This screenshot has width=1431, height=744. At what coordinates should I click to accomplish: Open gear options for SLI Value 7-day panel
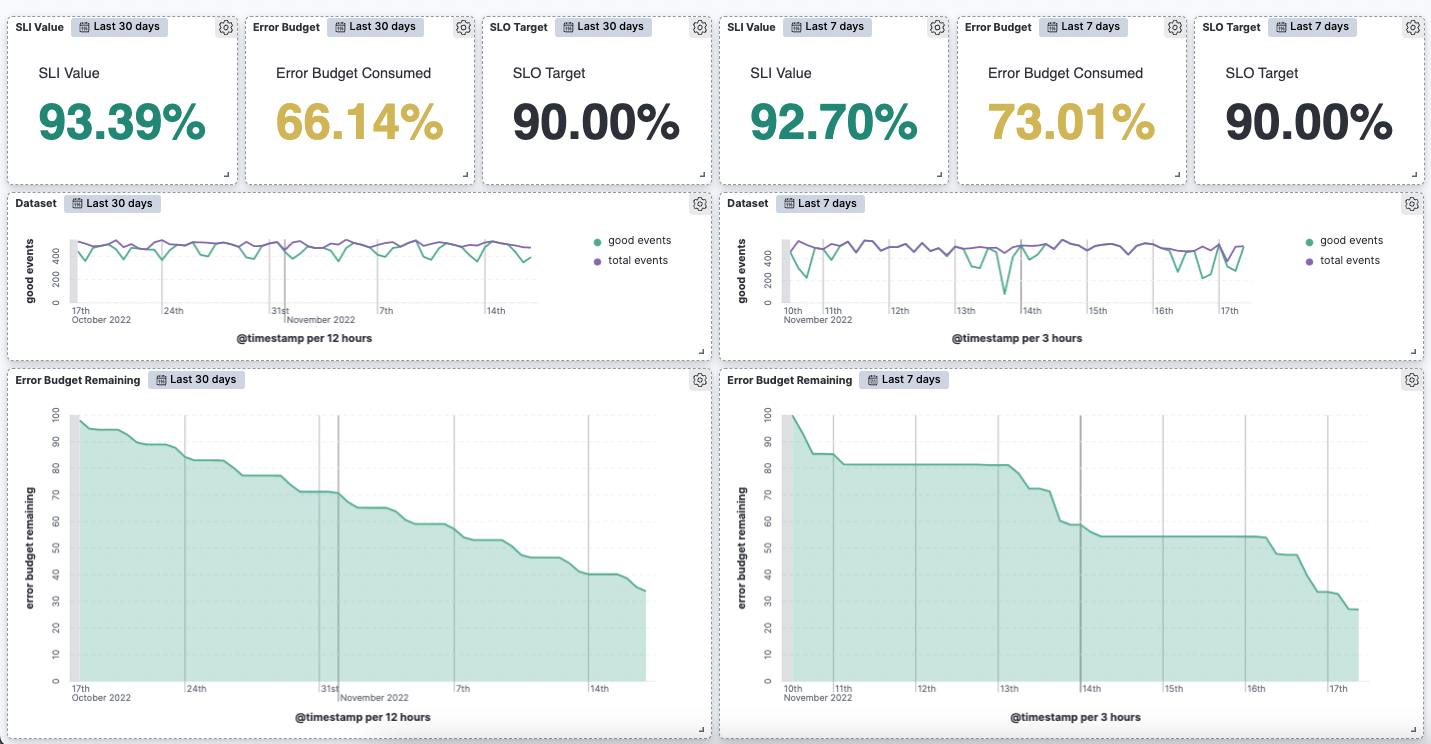pos(938,28)
